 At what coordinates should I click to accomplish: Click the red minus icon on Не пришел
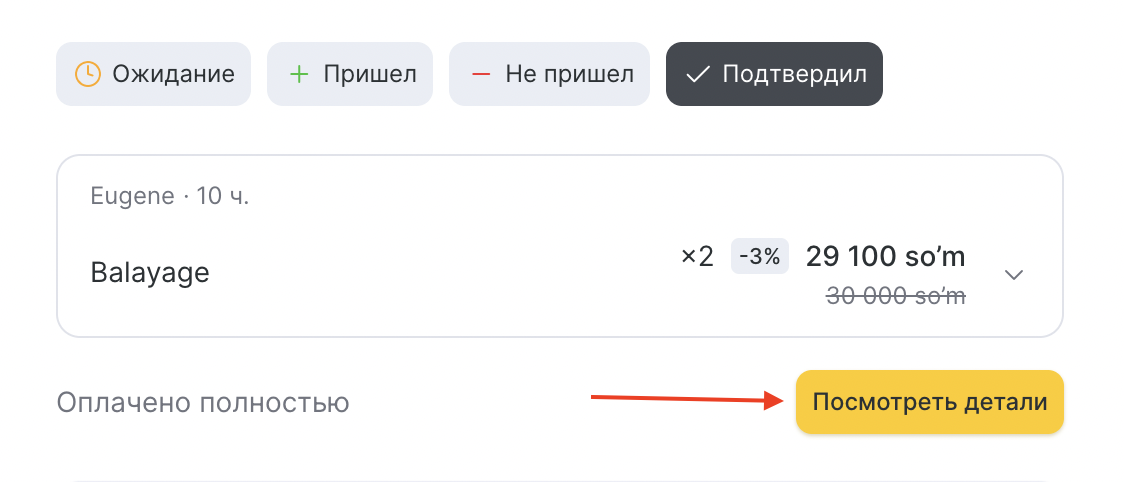(481, 74)
